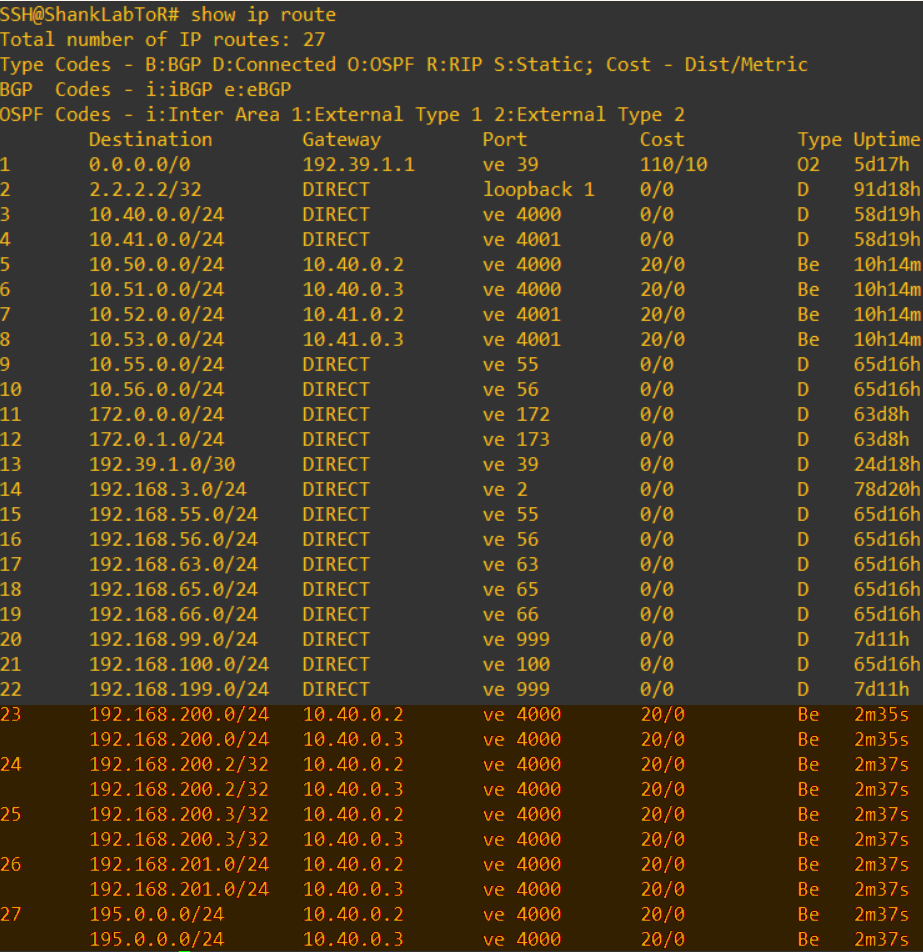Screen dimensions: 923x952
Task: Click port 've 2'
Action: pyautogui.click(x=505, y=489)
